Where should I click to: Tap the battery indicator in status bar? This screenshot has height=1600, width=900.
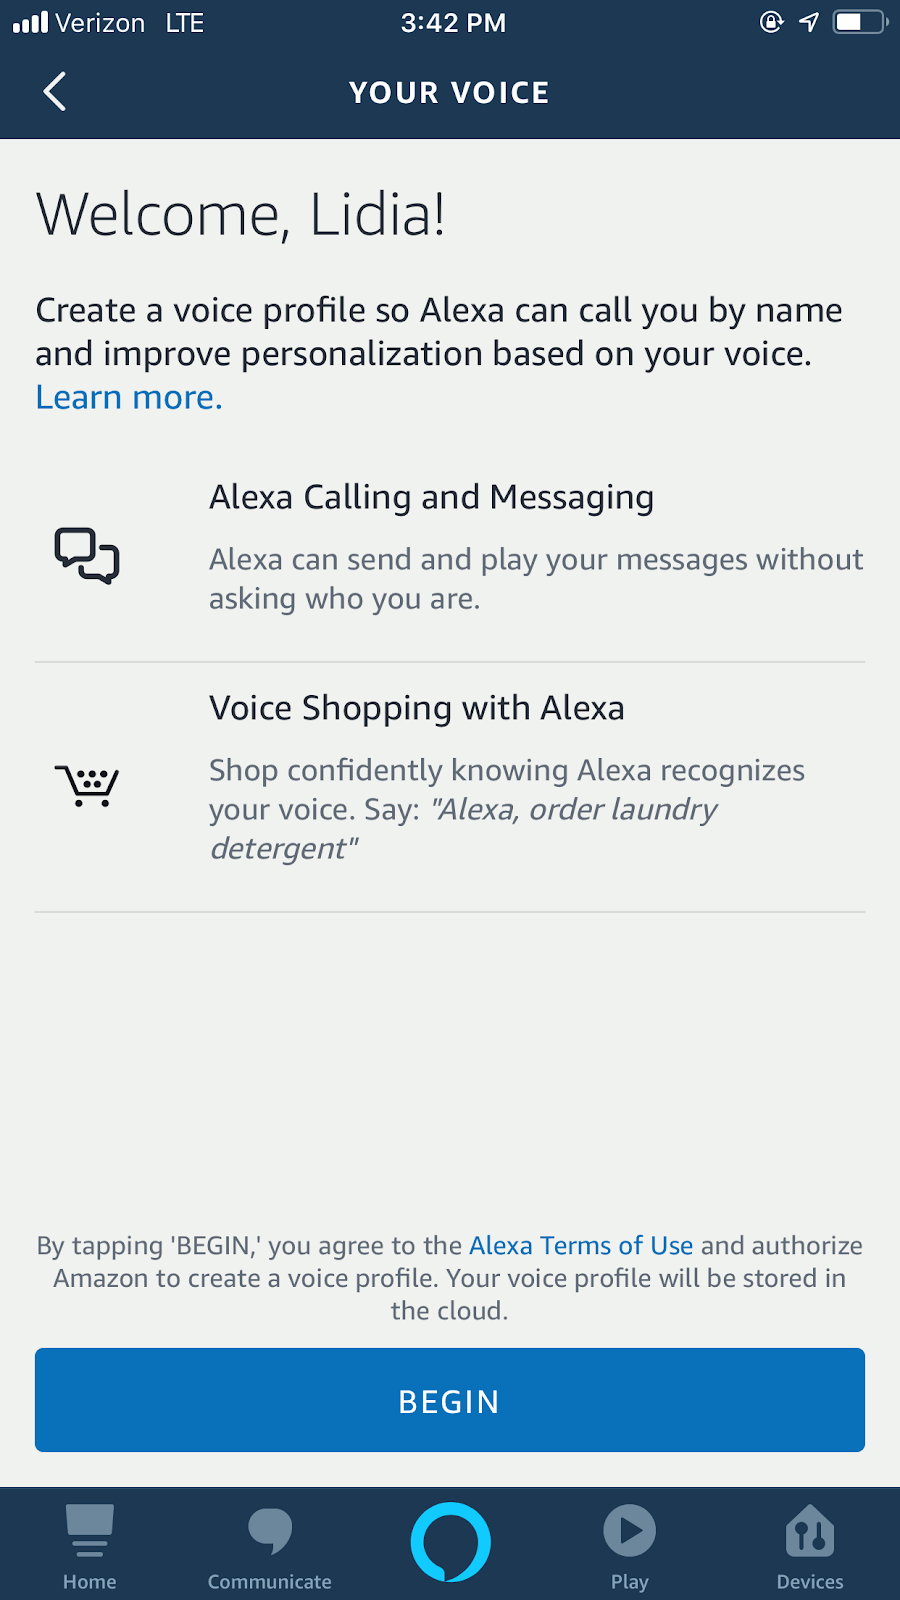click(859, 22)
